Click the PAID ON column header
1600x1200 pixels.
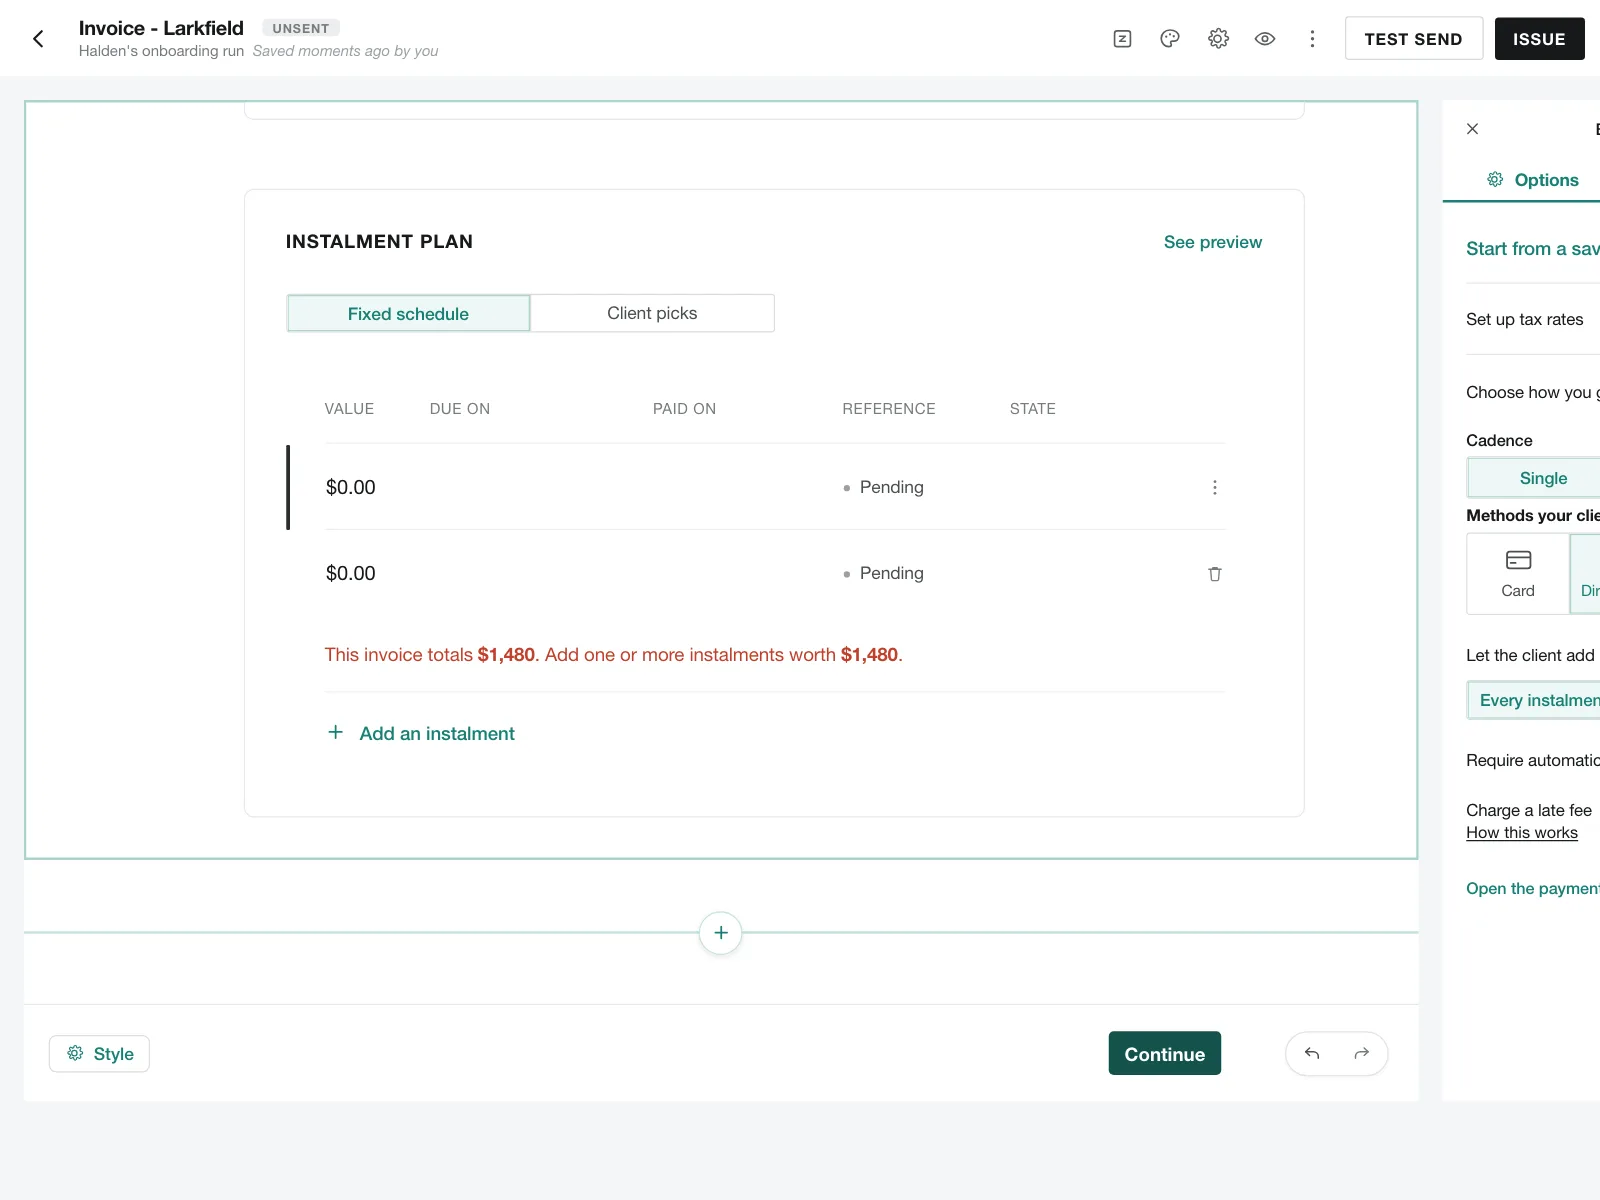(684, 409)
